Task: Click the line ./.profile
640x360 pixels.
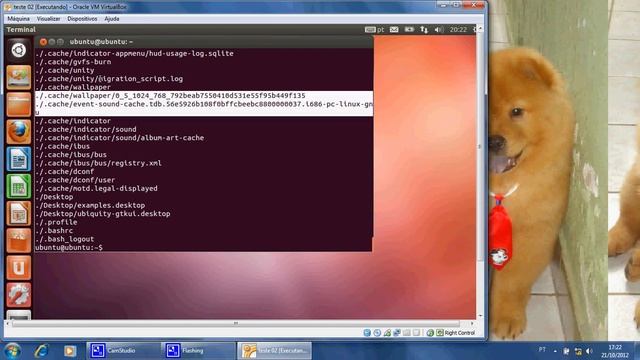Action: click(56, 222)
